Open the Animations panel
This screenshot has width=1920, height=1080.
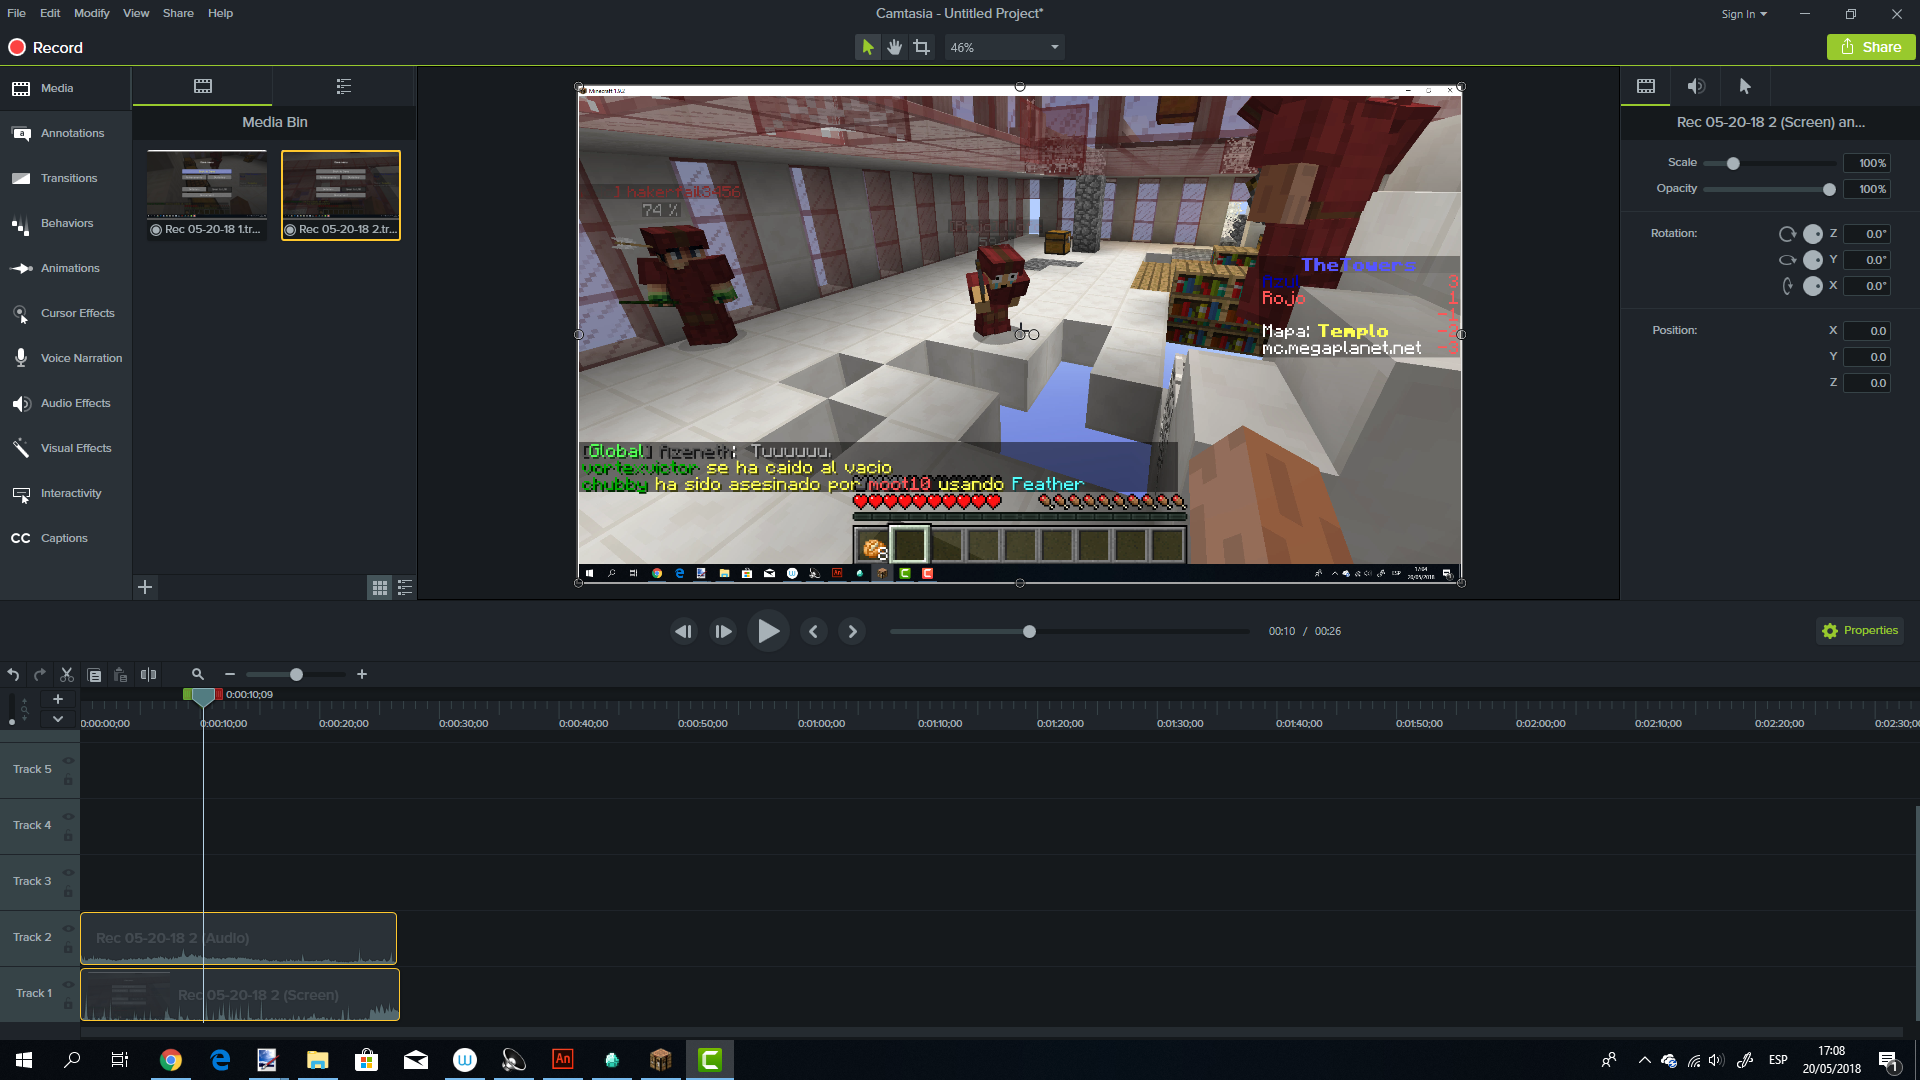click(65, 268)
